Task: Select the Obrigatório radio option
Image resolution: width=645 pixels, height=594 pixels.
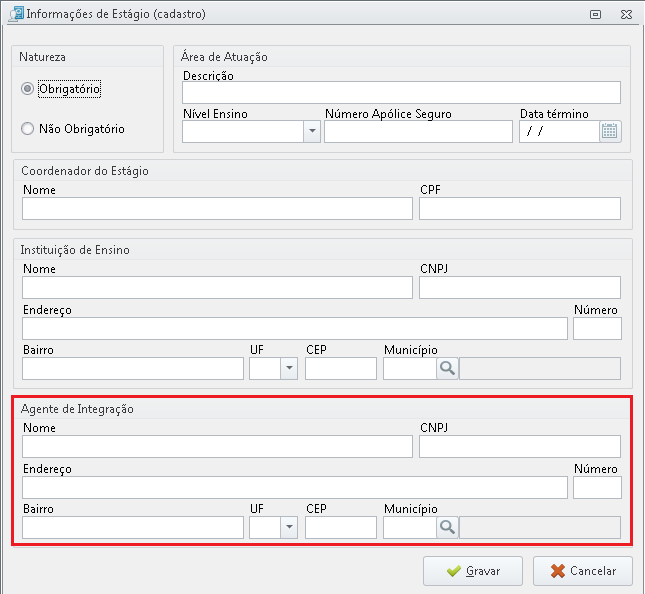Action: point(27,88)
